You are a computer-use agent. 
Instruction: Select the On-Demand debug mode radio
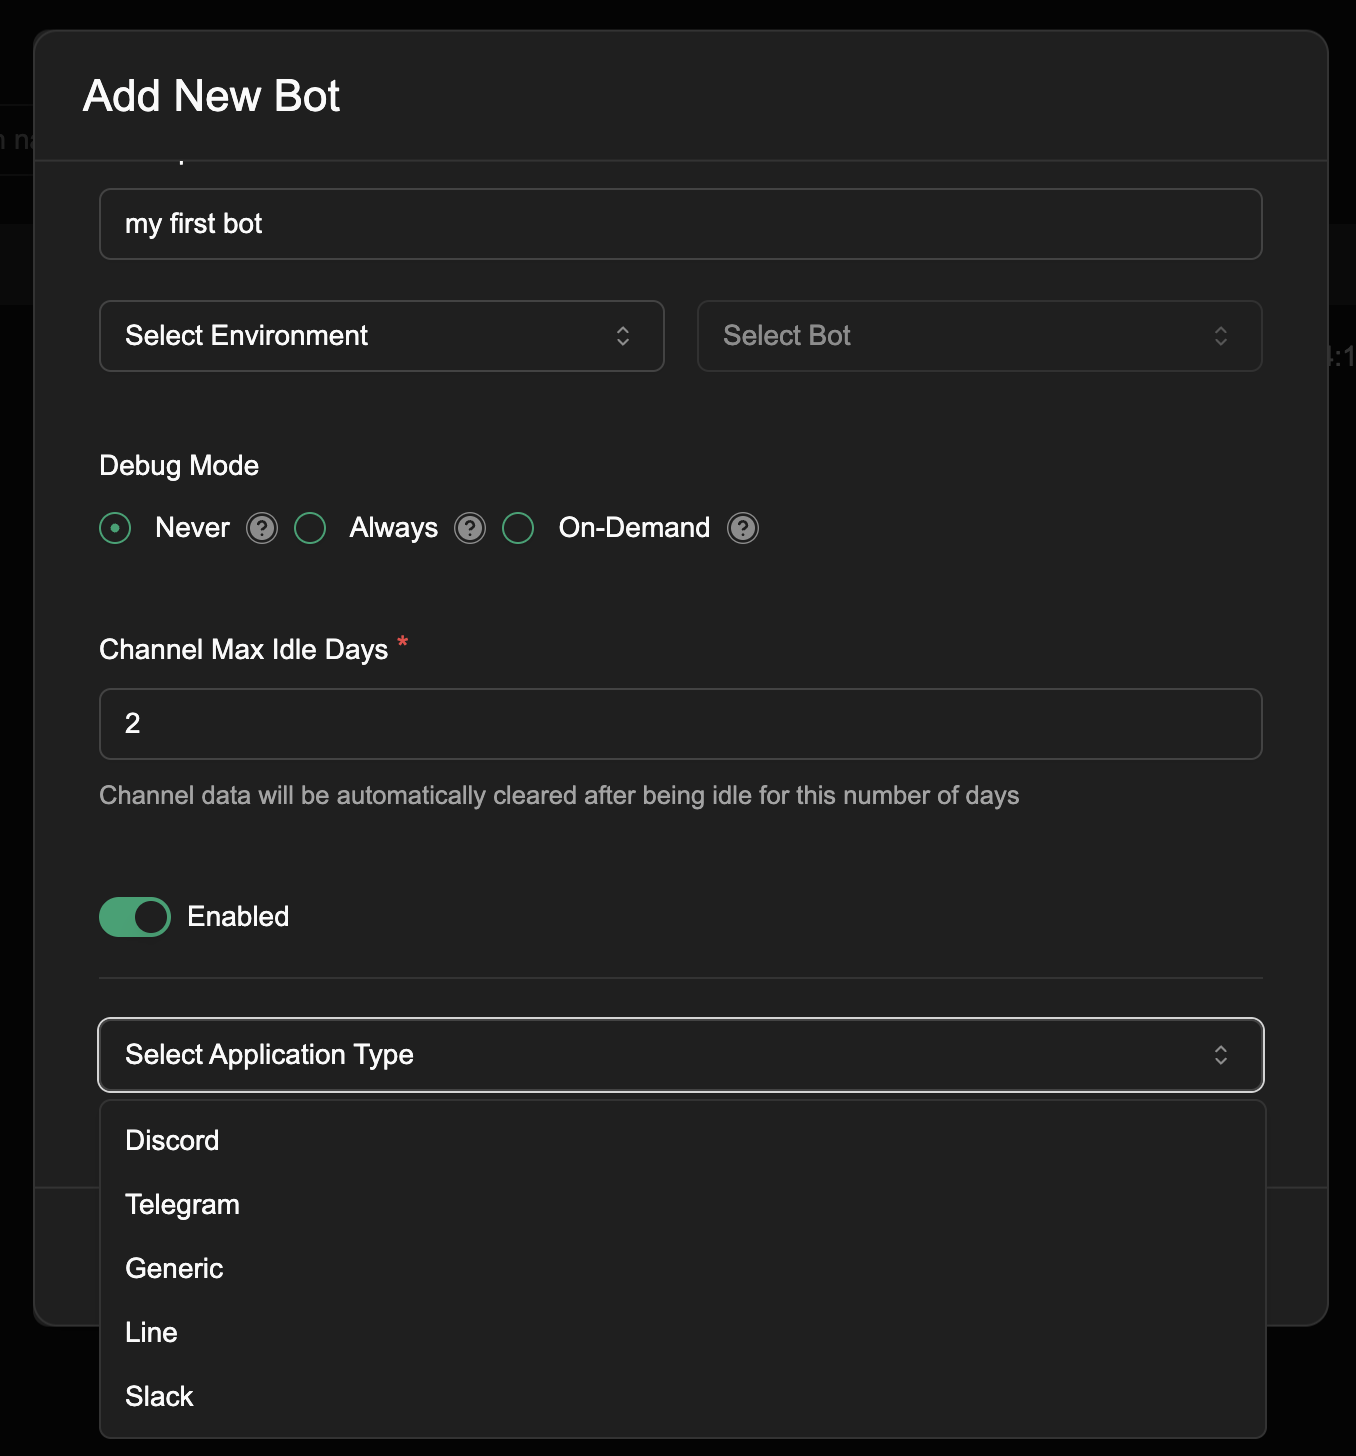(518, 528)
